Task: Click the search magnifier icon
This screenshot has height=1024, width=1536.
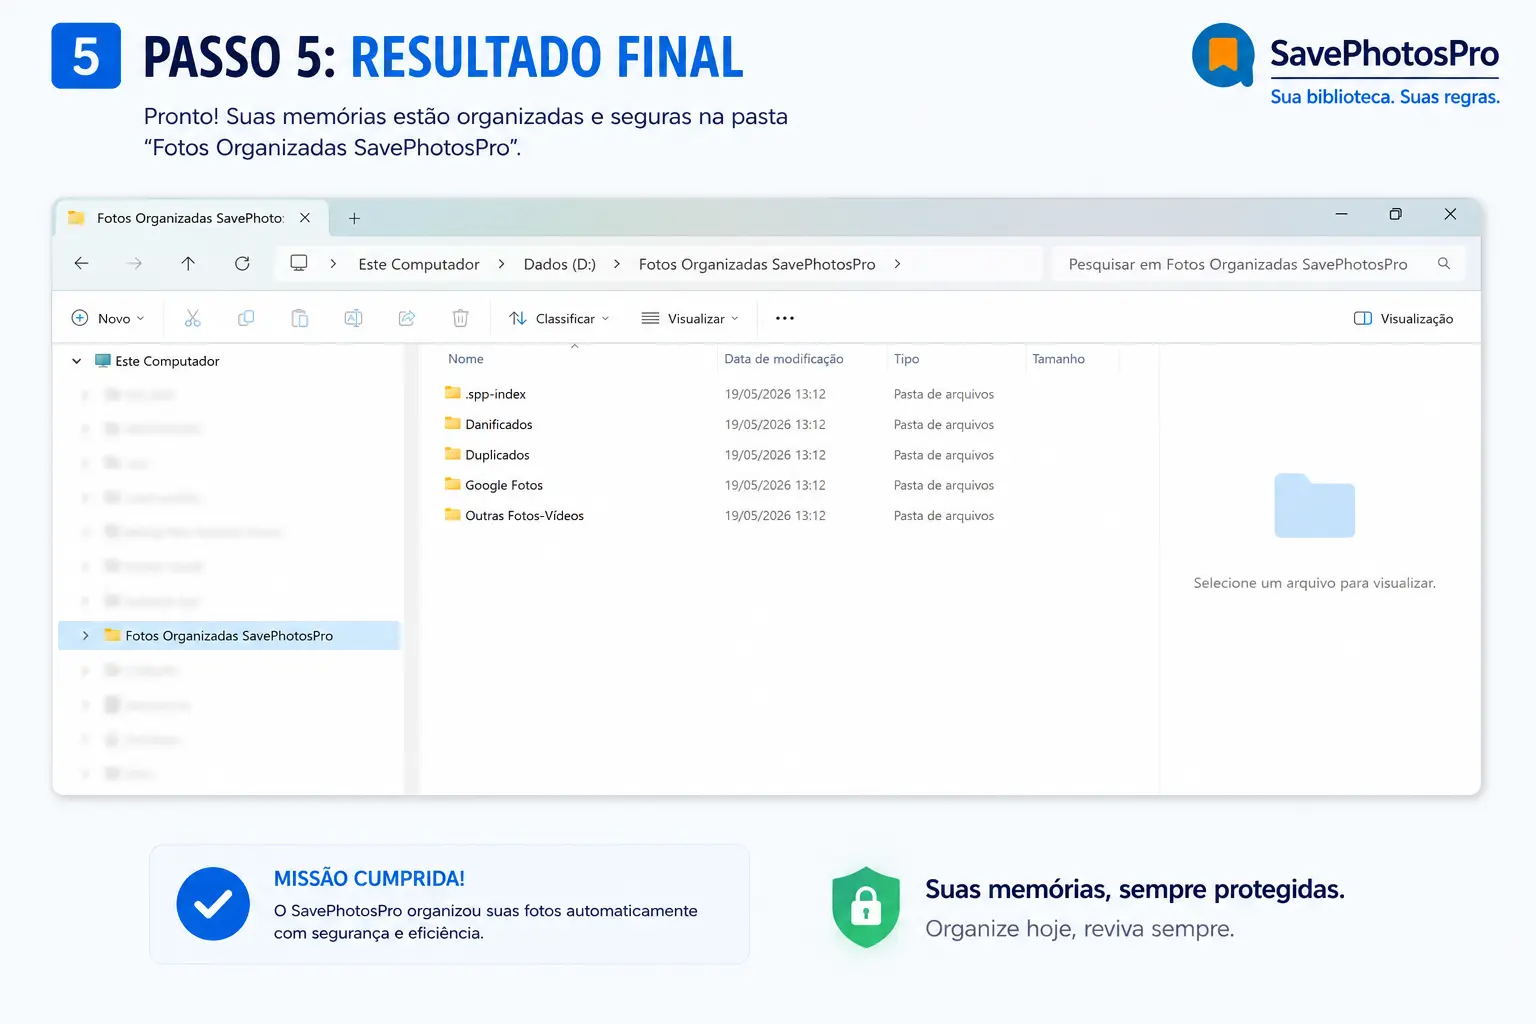Action: click(1444, 264)
